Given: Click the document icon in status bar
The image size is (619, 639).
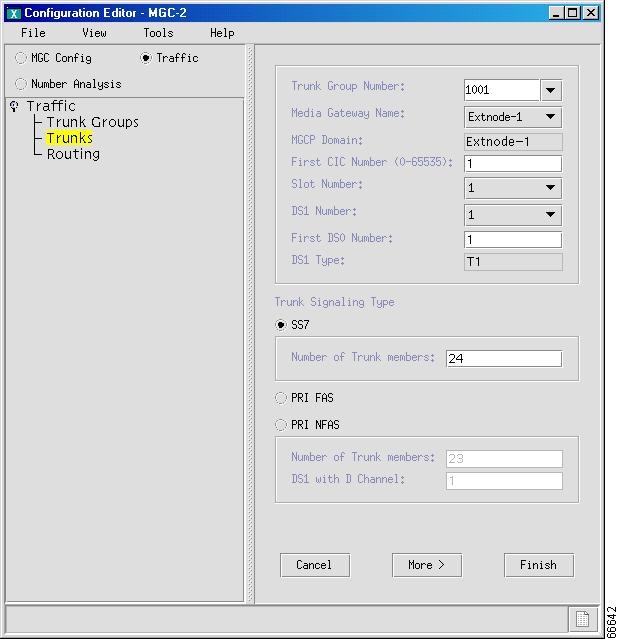Looking at the screenshot, I should 582,619.
